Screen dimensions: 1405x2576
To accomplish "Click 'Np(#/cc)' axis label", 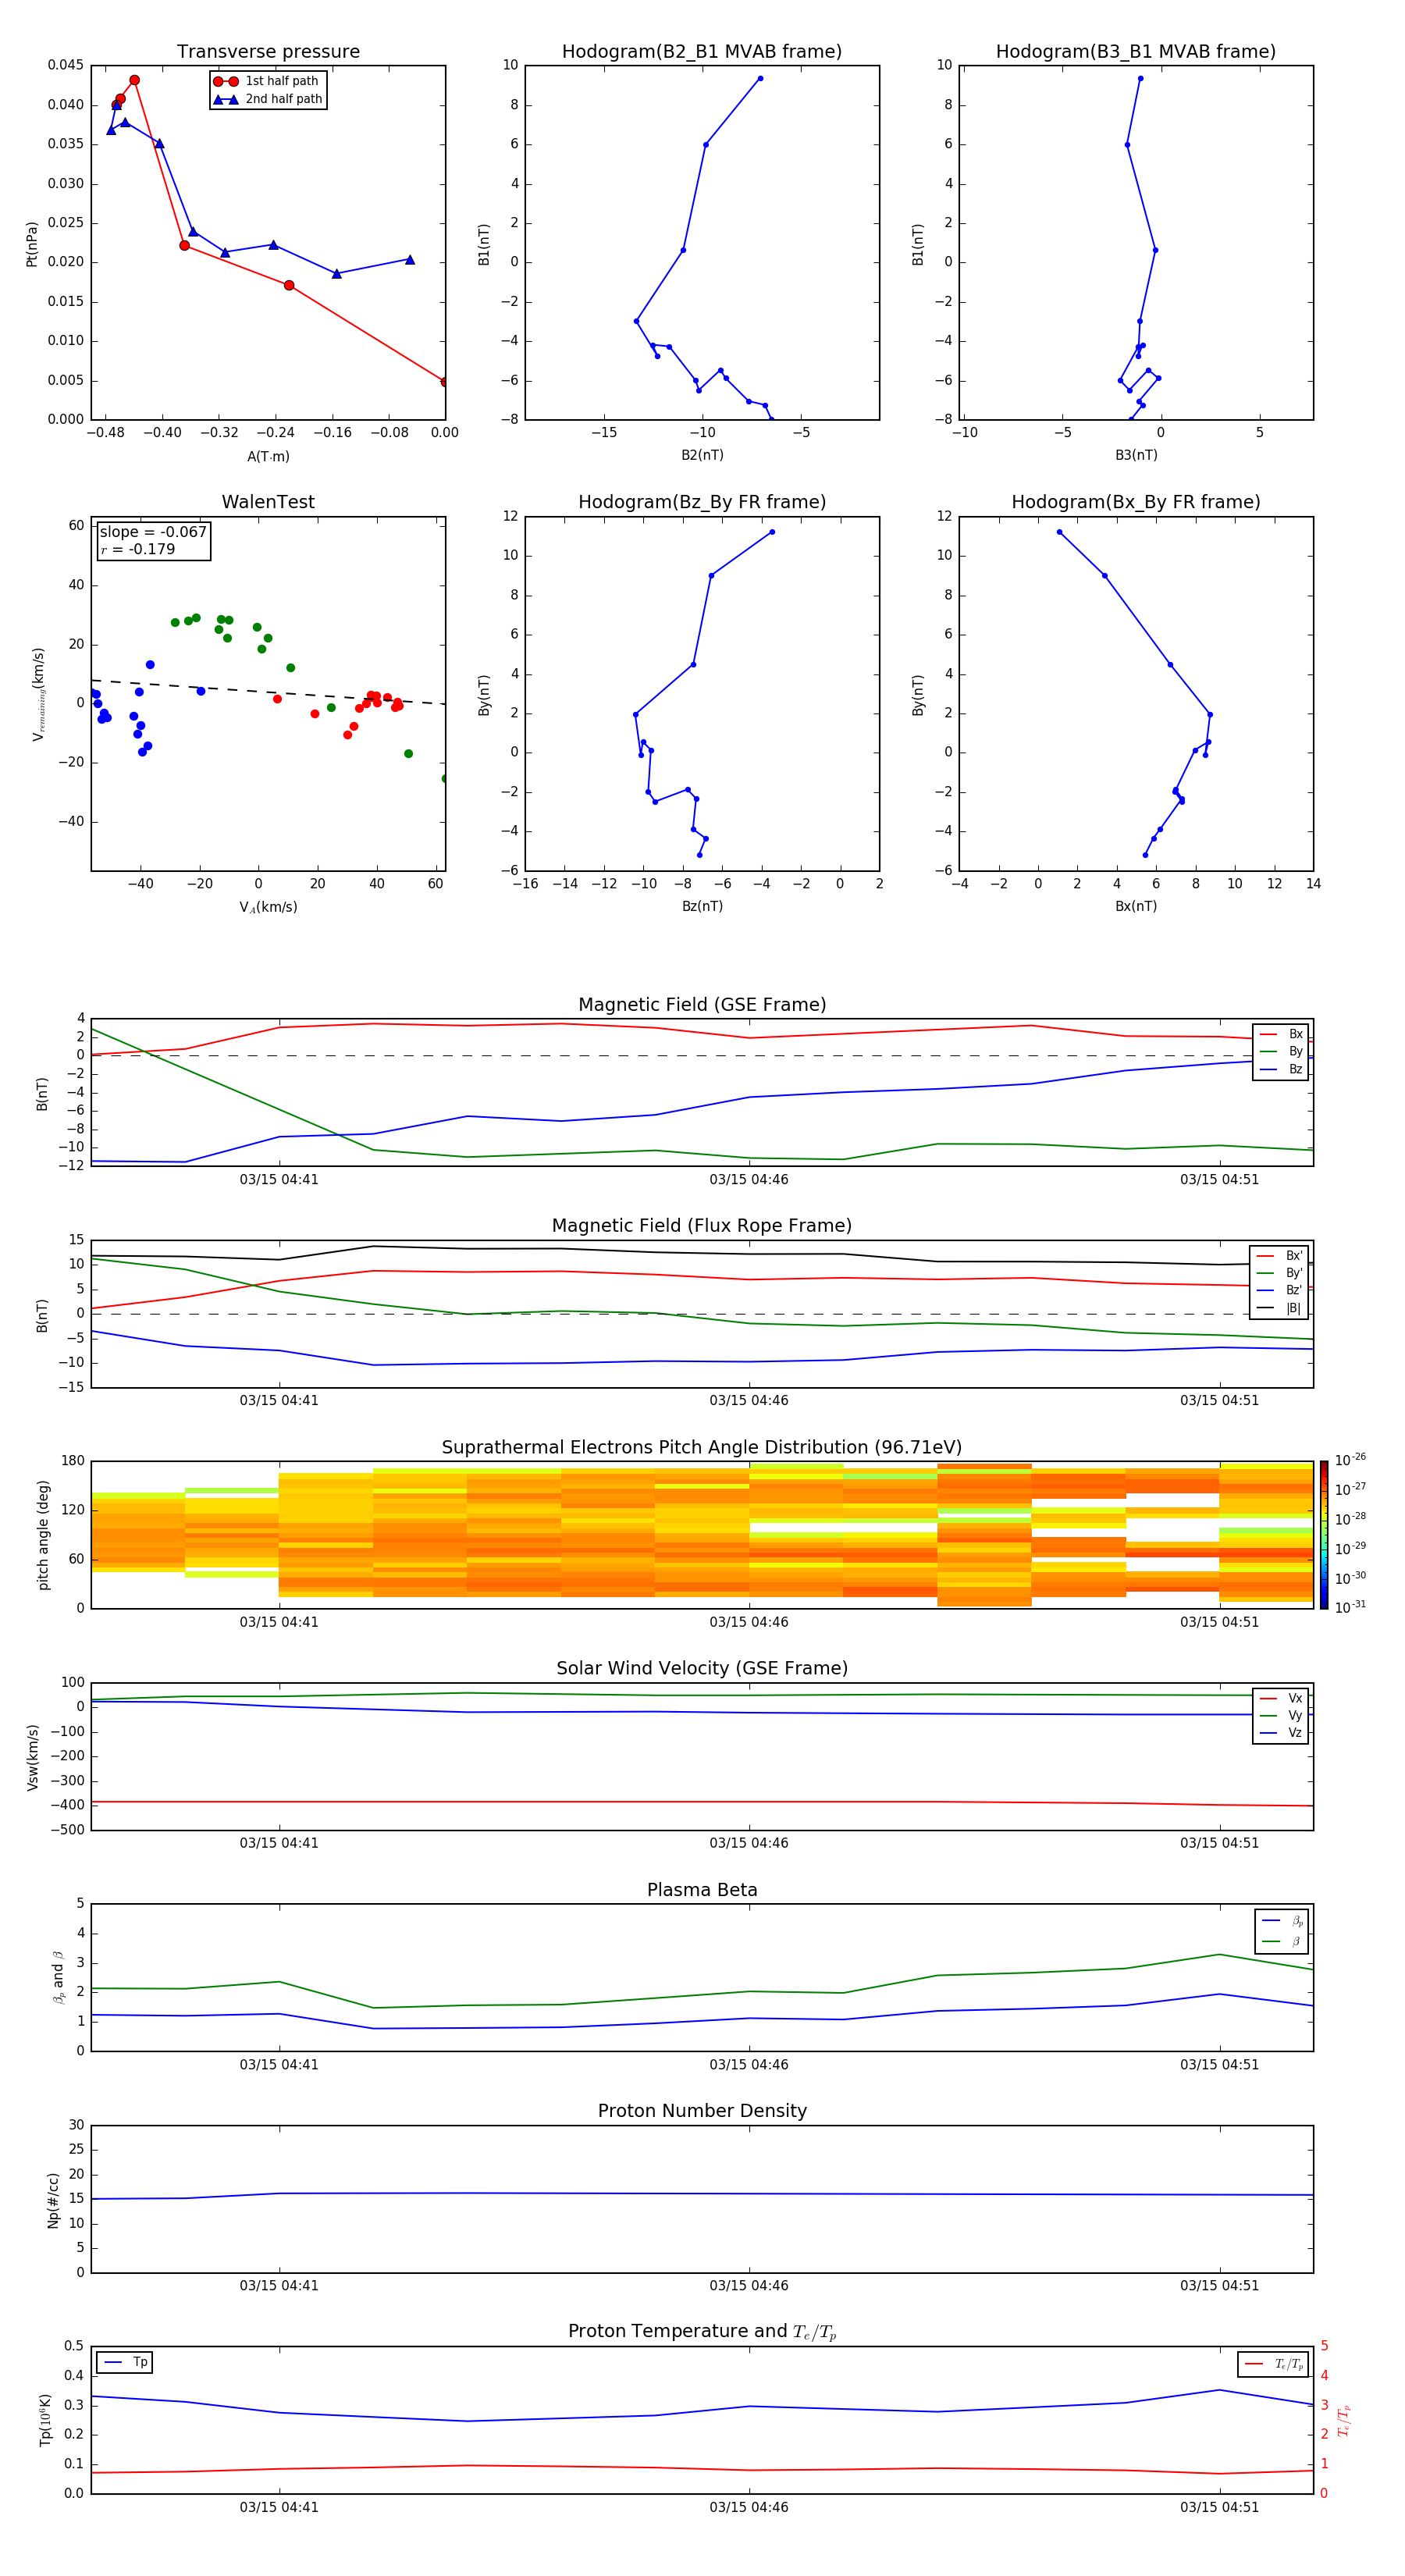I will 53,2200.
